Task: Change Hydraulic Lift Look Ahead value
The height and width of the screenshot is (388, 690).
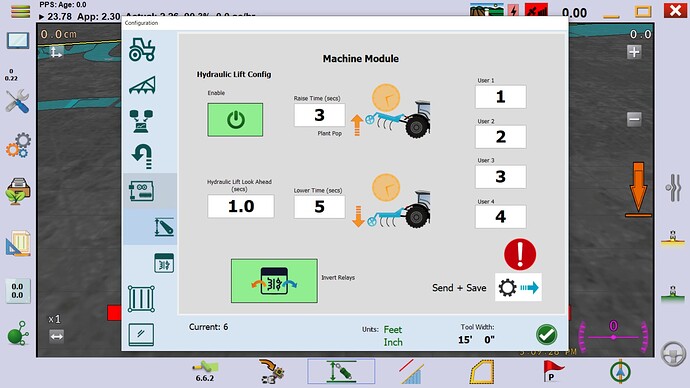Action: coord(241,206)
